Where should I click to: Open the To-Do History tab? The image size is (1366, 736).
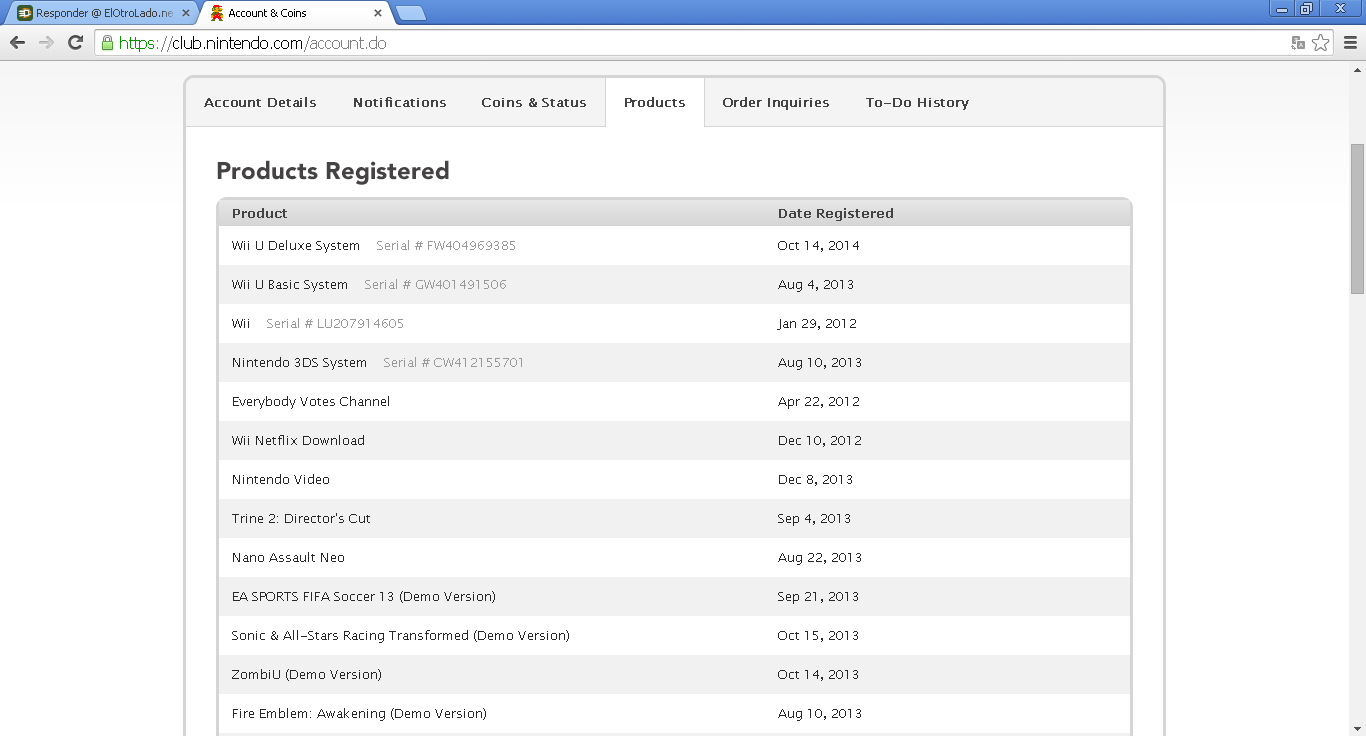917,102
